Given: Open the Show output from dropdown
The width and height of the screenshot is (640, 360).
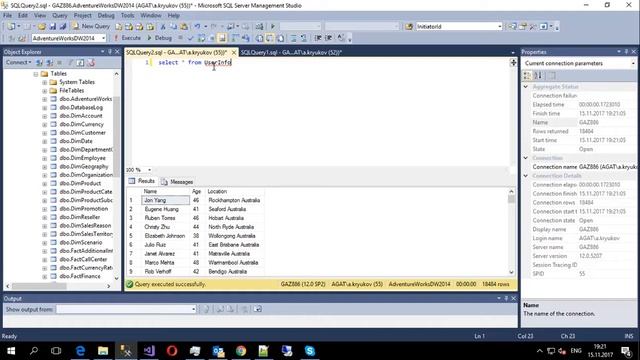Looking at the screenshot, I should pyautogui.click(x=193, y=309).
